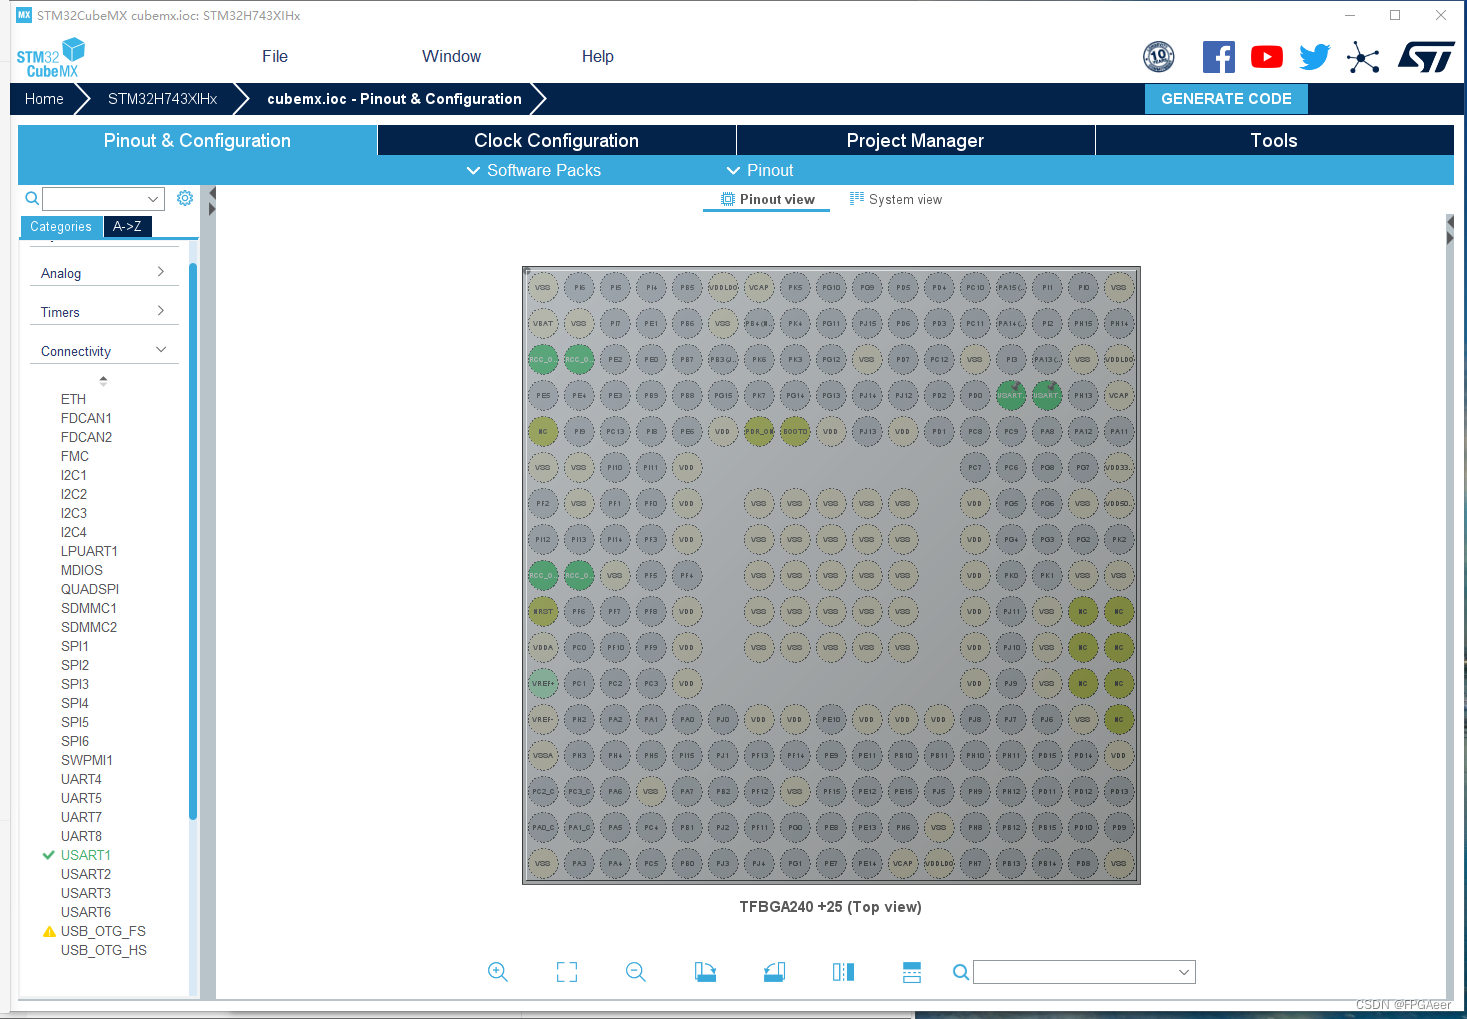Click the ST logo
The width and height of the screenshot is (1467, 1019).
(x=1426, y=57)
